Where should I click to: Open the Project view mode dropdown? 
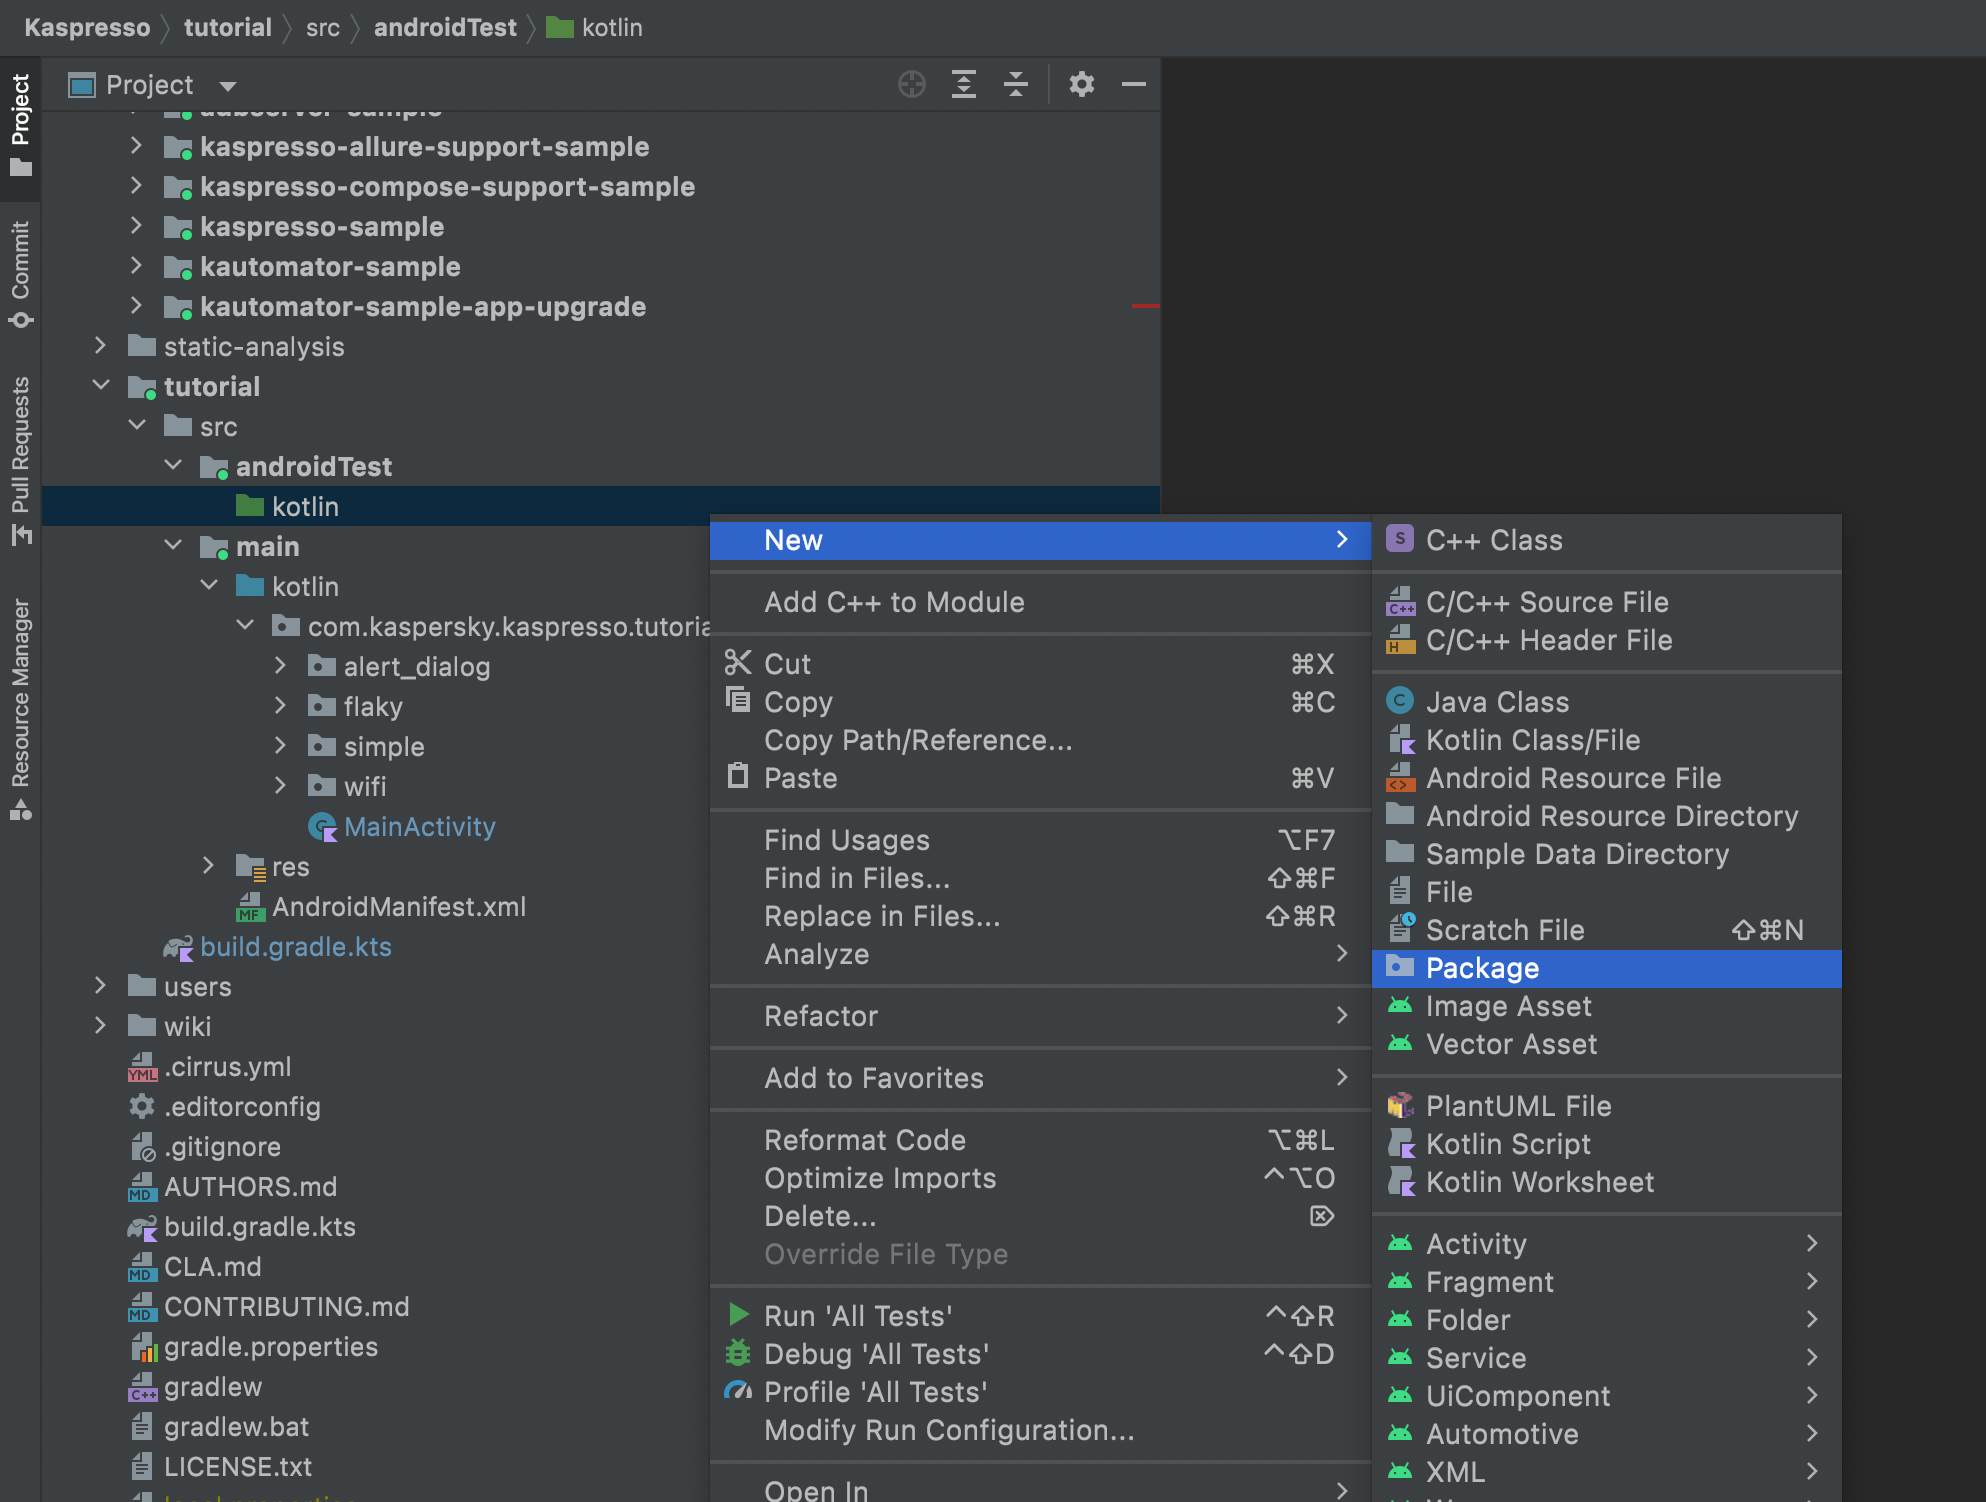[227, 86]
